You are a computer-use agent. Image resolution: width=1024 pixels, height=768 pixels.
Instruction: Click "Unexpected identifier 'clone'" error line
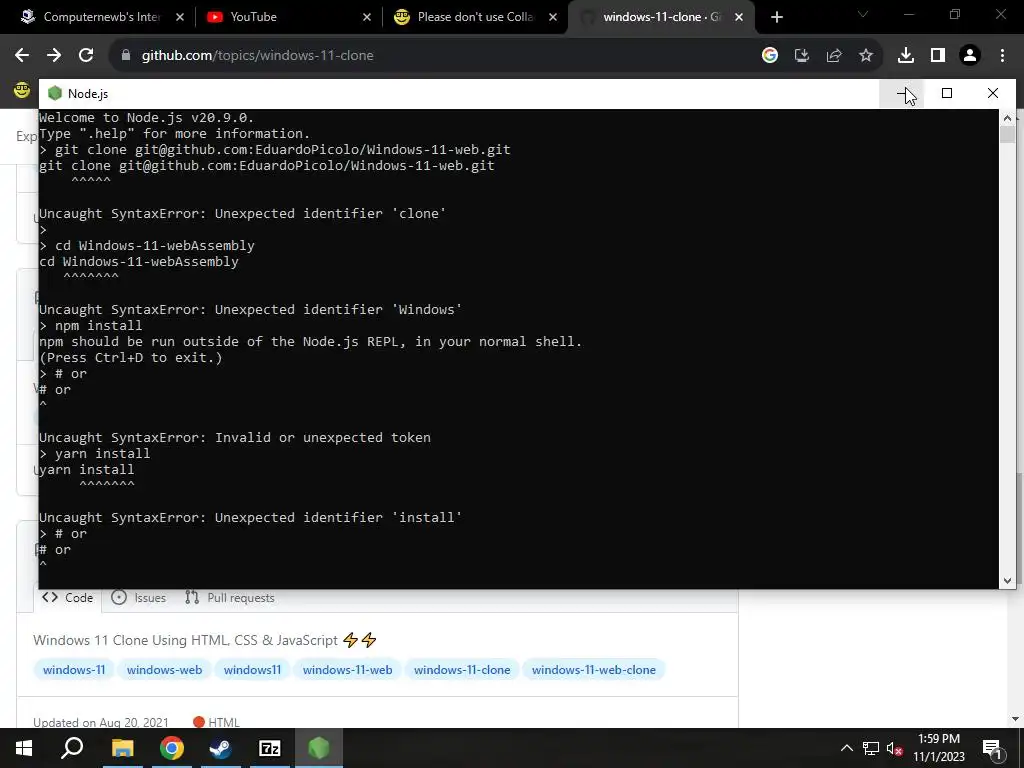pyautogui.click(x=242, y=214)
